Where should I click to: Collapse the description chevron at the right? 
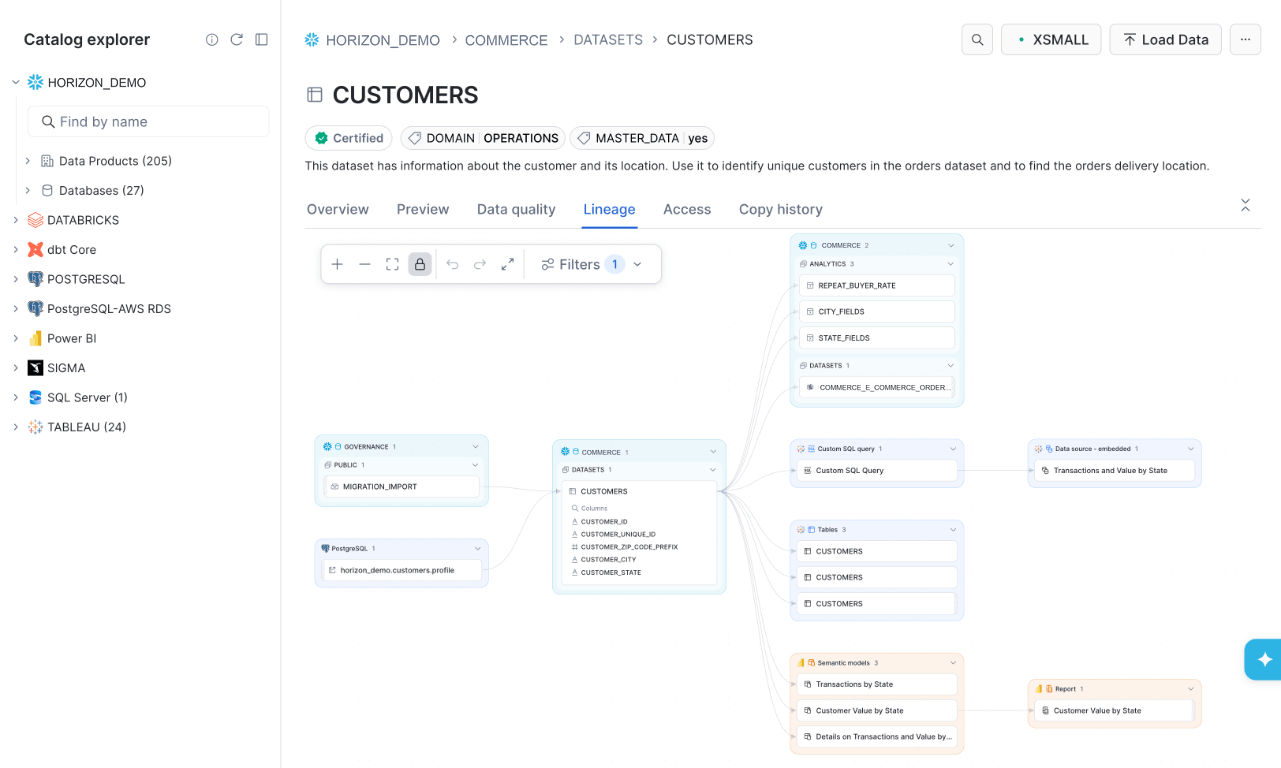pyautogui.click(x=1245, y=205)
